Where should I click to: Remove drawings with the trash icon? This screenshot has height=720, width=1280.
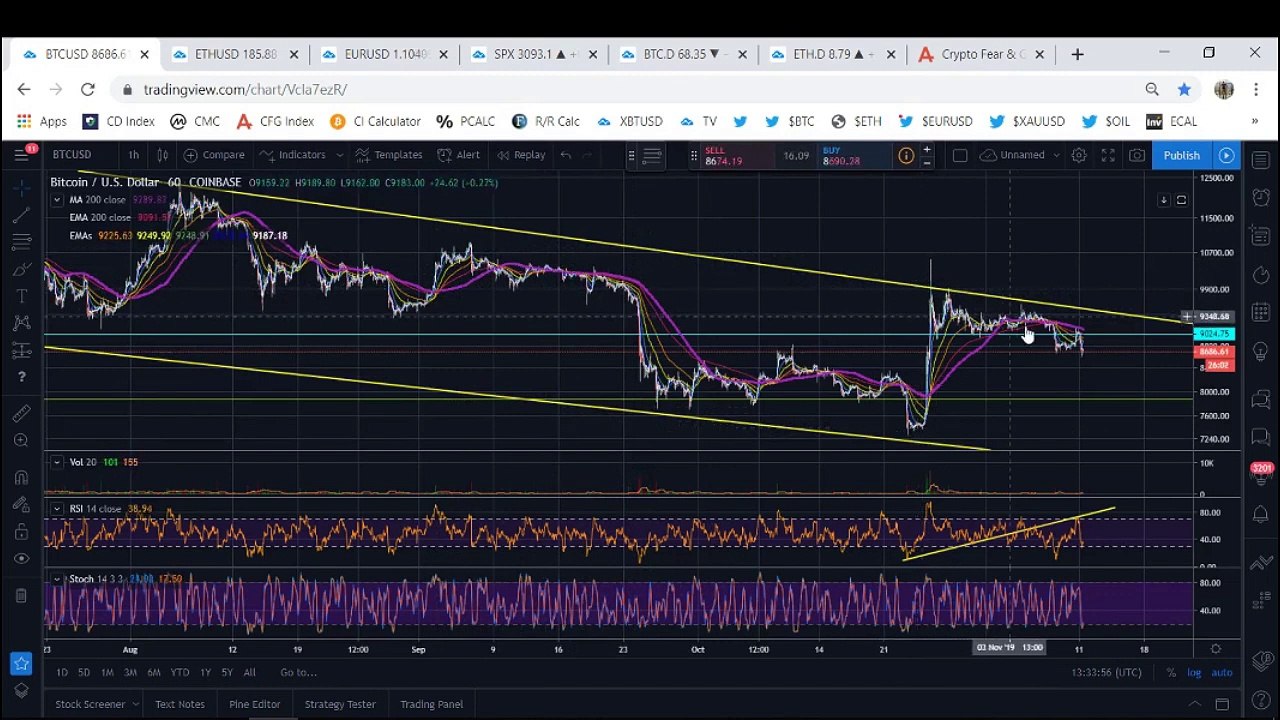[x=21, y=596]
